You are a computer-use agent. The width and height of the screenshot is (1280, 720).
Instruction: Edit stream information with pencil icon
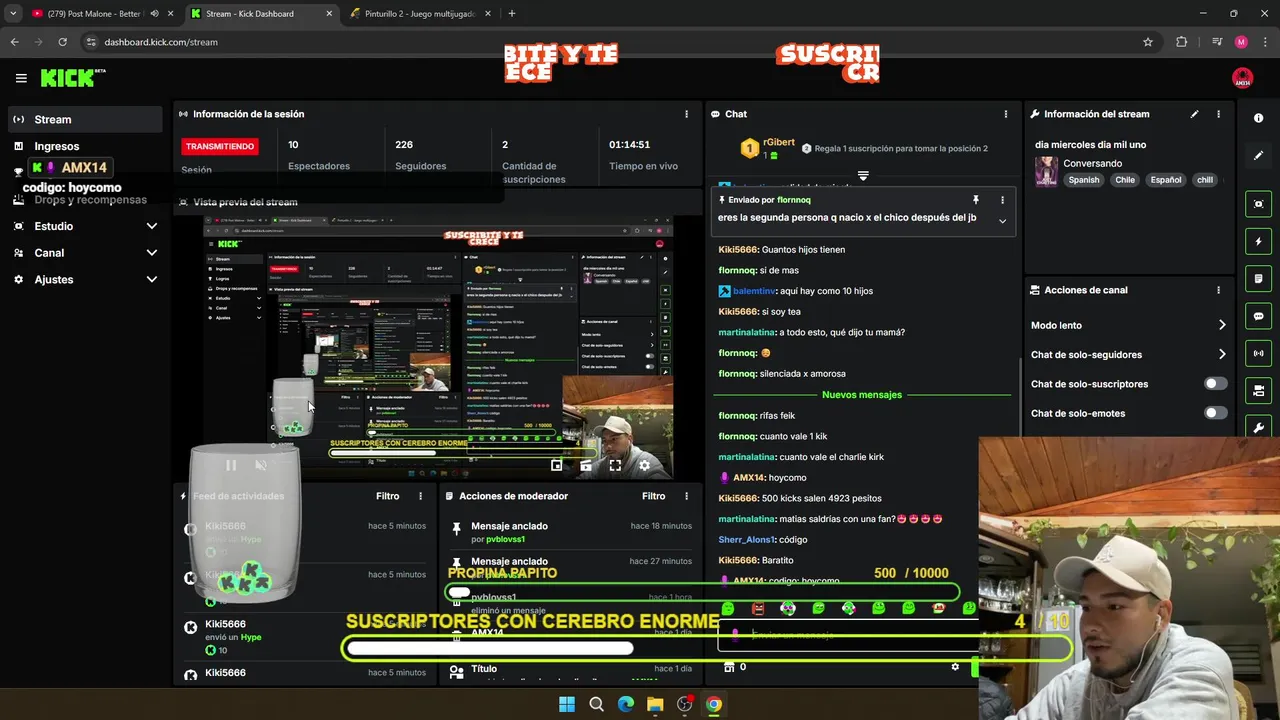[1194, 114]
